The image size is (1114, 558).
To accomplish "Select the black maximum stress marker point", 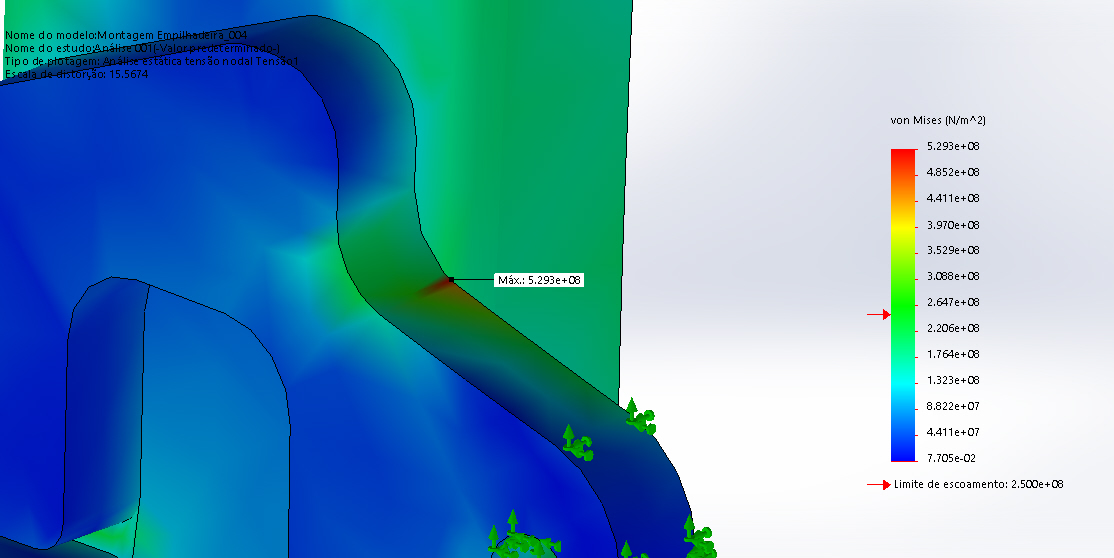I will pyautogui.click(x=451, y=280).
